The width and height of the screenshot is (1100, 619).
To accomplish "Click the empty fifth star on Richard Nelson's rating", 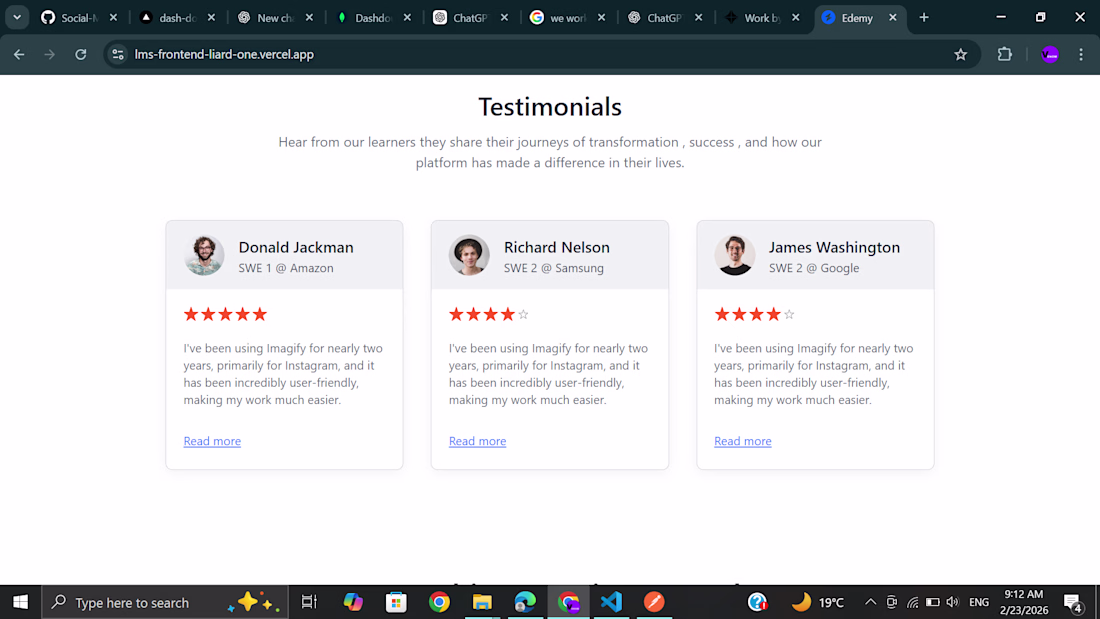I will (523, 314).
